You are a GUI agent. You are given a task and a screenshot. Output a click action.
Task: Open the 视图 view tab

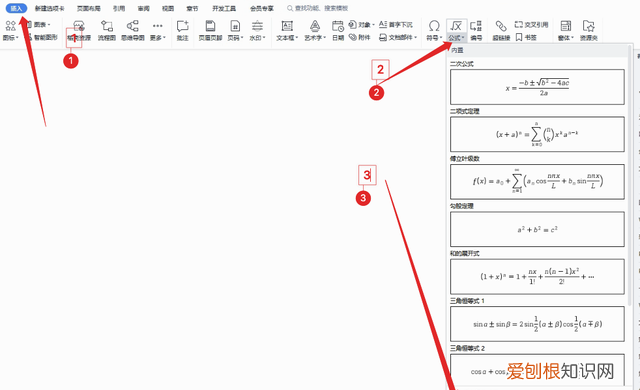coord(168,8)
